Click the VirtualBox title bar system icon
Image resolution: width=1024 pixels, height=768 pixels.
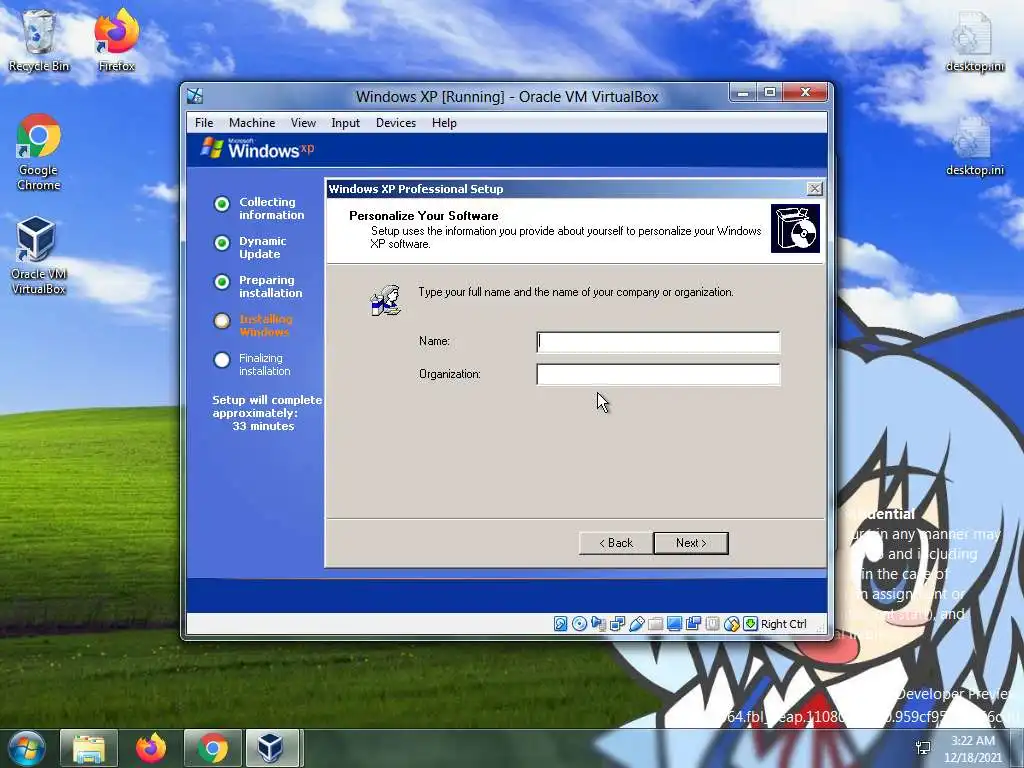click(x=195, y=96)
